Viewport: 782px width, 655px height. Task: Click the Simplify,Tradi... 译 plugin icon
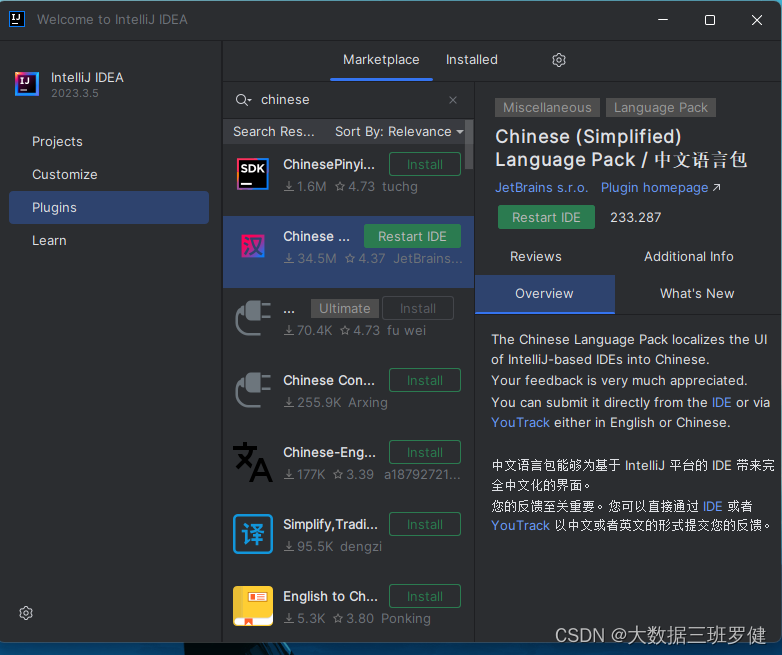253,534
